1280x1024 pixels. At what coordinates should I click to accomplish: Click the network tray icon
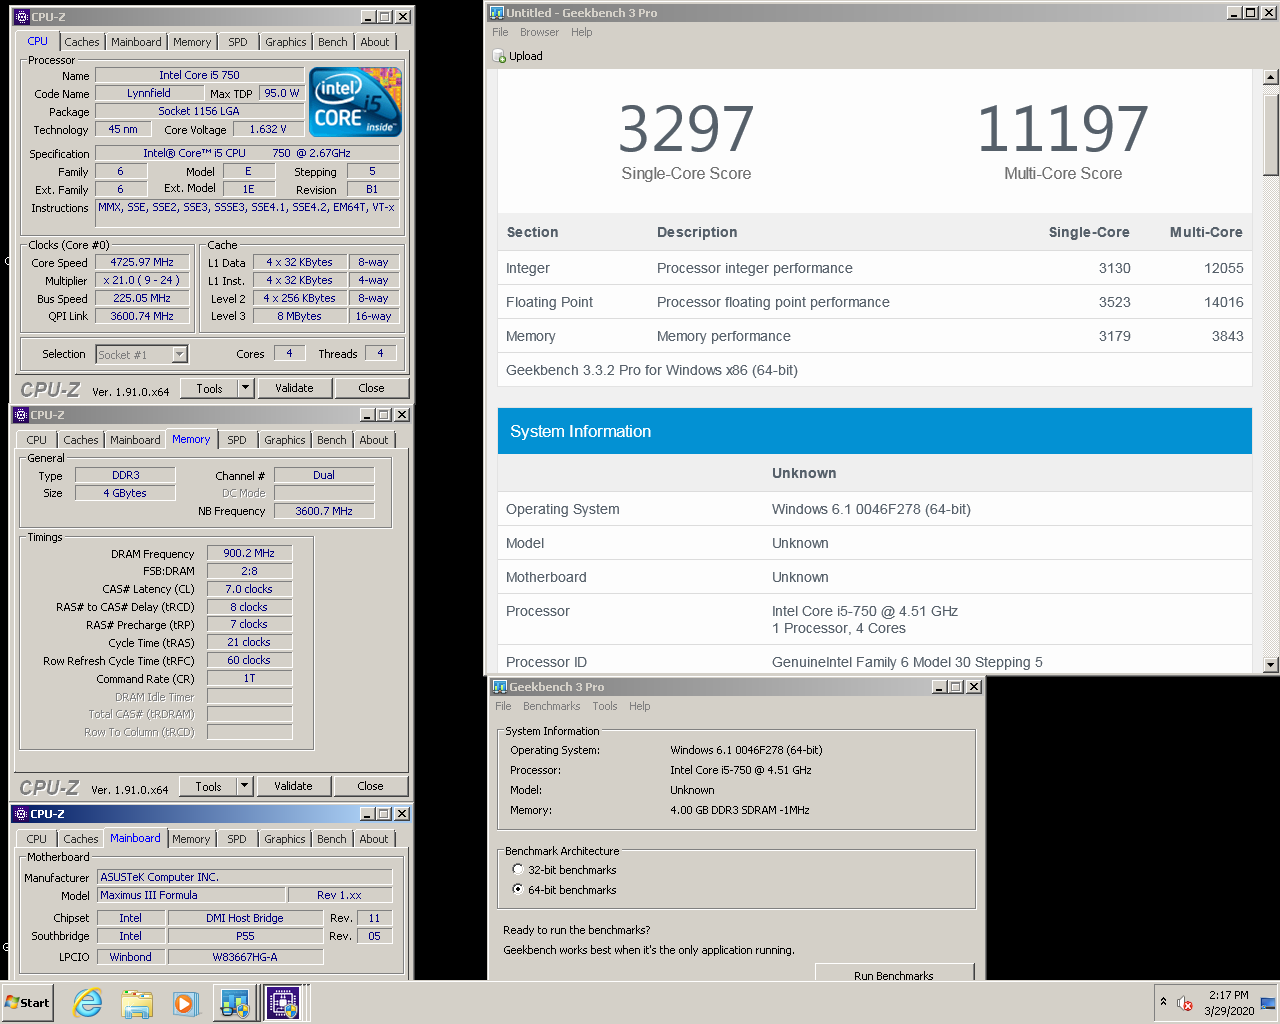click(1268, 1003)
